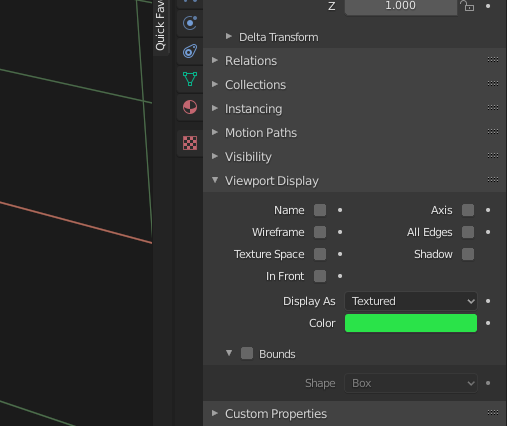Open the Display As Textured dropdown
This screenshot has height=426, width=507.
[411, 301]
